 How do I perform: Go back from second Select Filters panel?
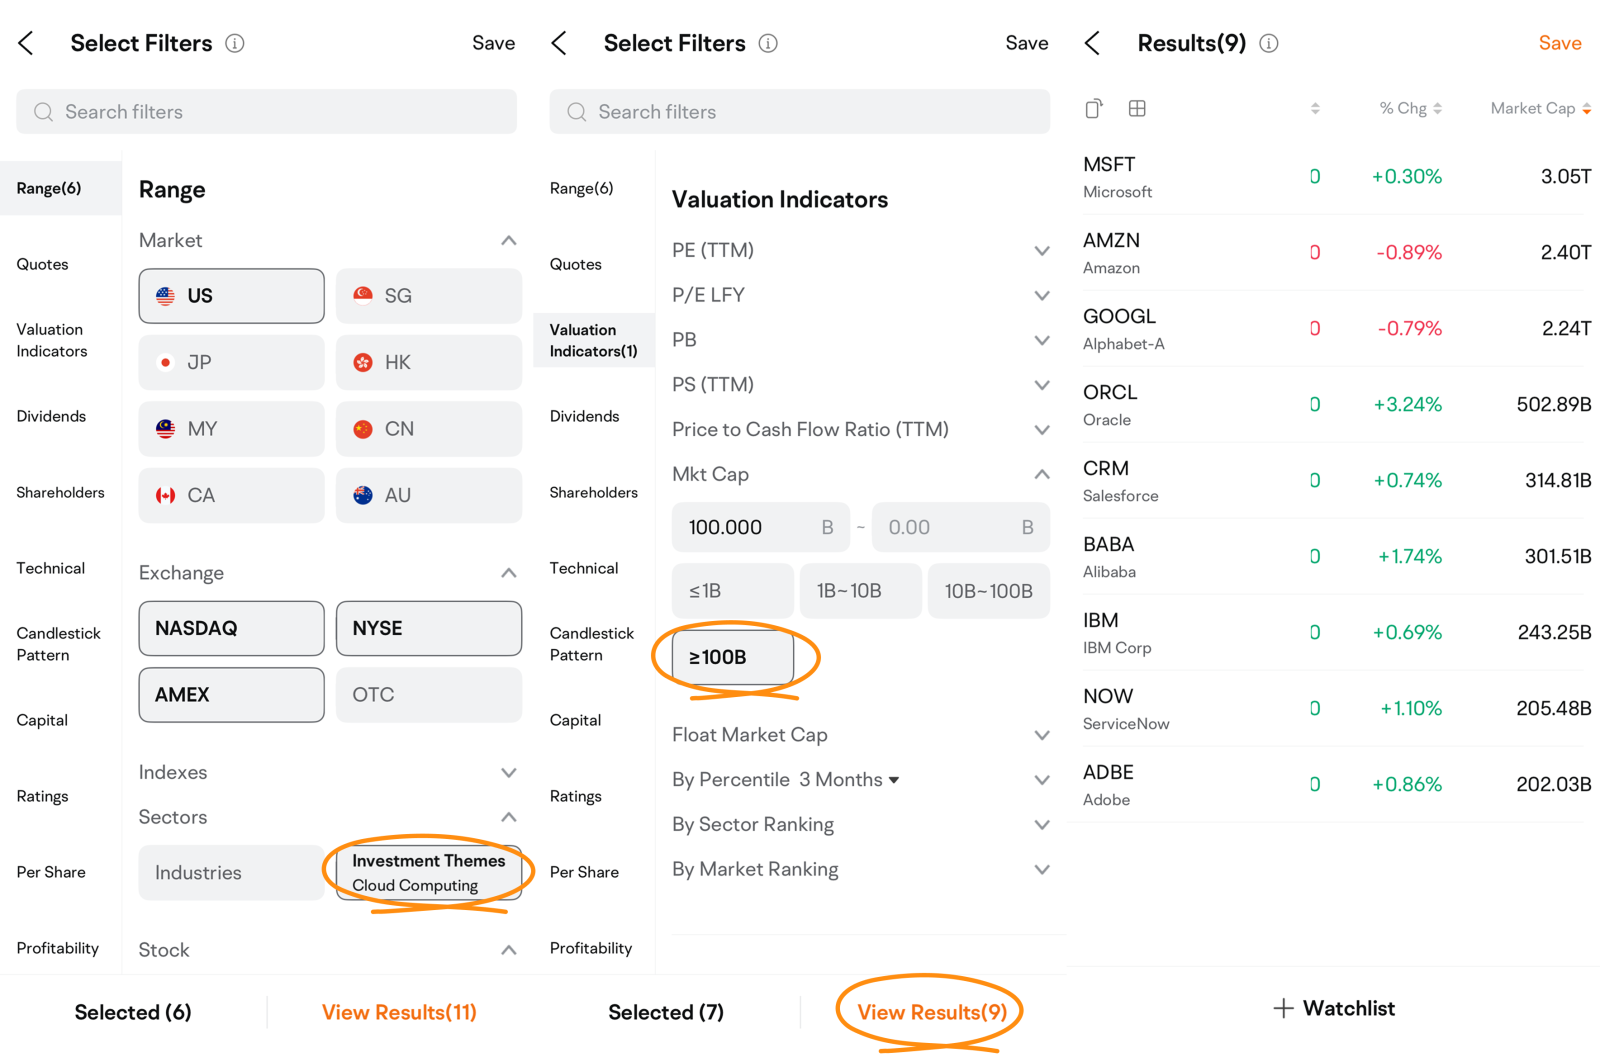[559, 43]
